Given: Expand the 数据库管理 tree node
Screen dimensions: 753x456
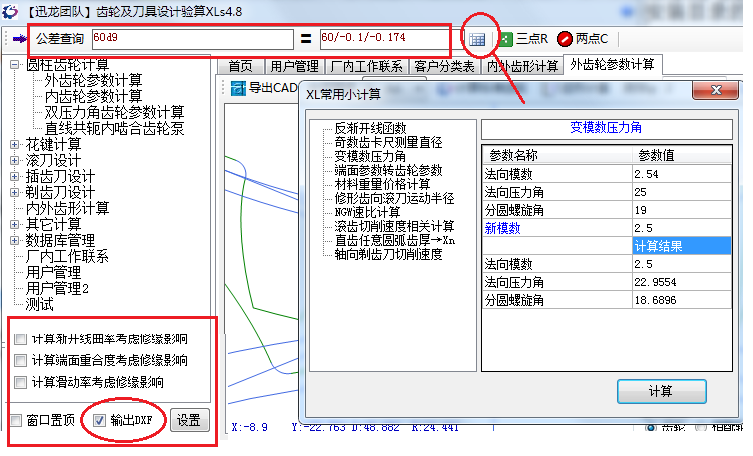Looking at the screenshot, I should pyautogui.click(x=14, y=240).
